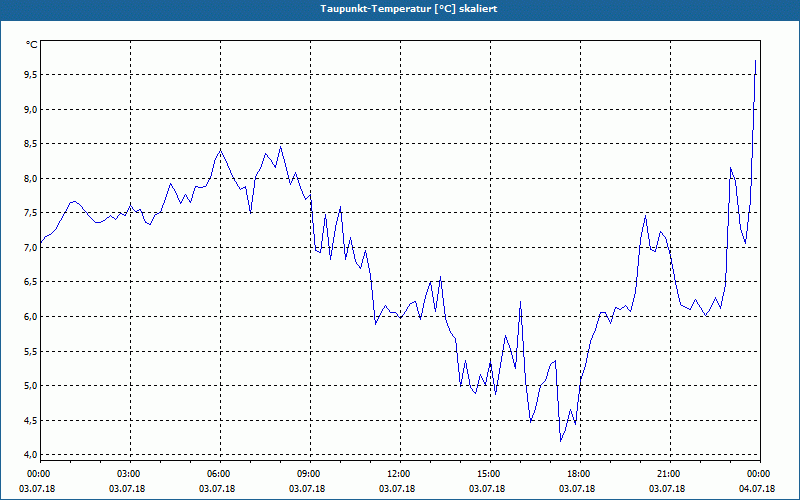Click the 06:00 time label
Viewport: 800px width, 500px height.
click(x=219, y=474)
